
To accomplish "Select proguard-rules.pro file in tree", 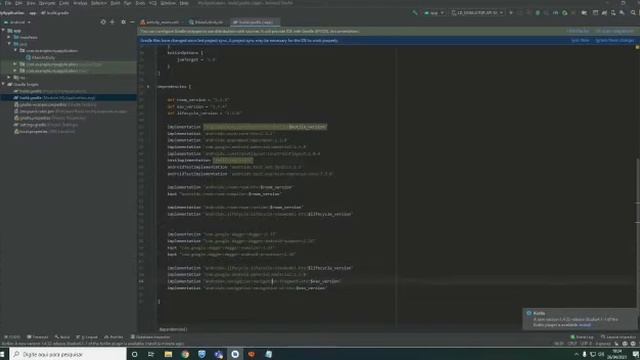I will click(71, 111).
